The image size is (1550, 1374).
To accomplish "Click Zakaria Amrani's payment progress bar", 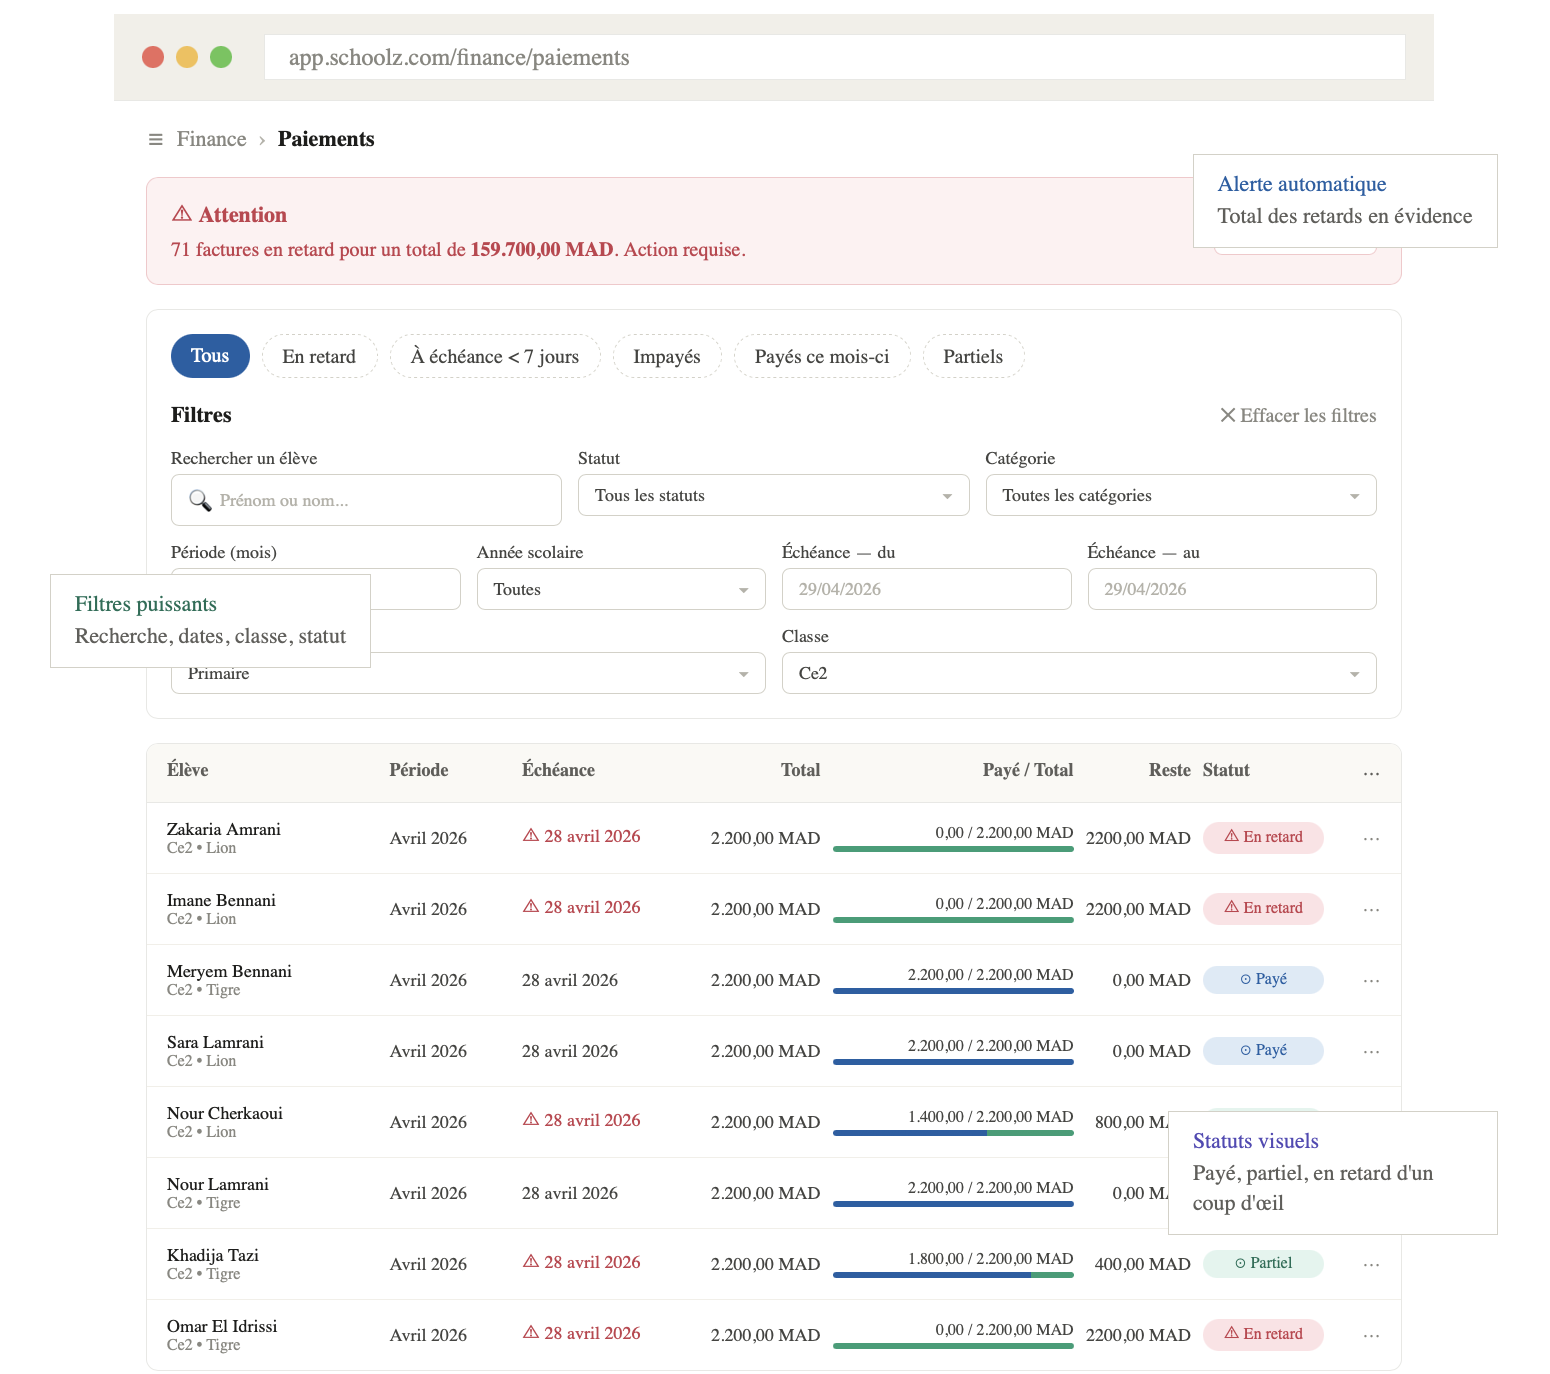I will point(953,849).
